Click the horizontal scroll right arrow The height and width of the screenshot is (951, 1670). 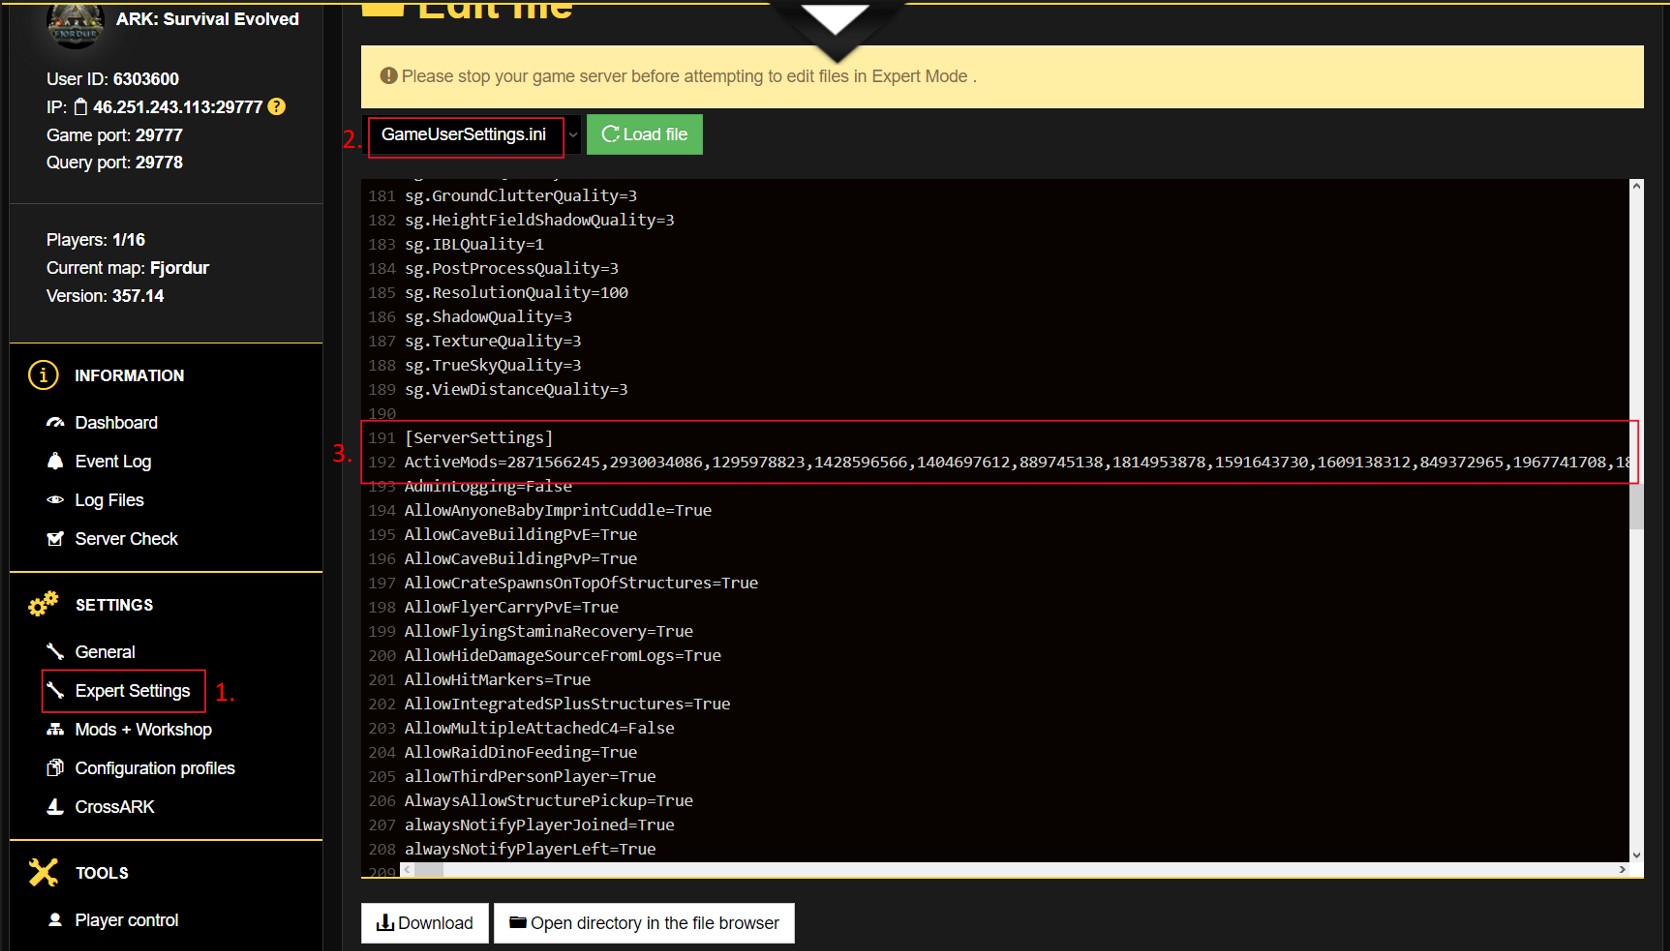tap(1622, 870)
